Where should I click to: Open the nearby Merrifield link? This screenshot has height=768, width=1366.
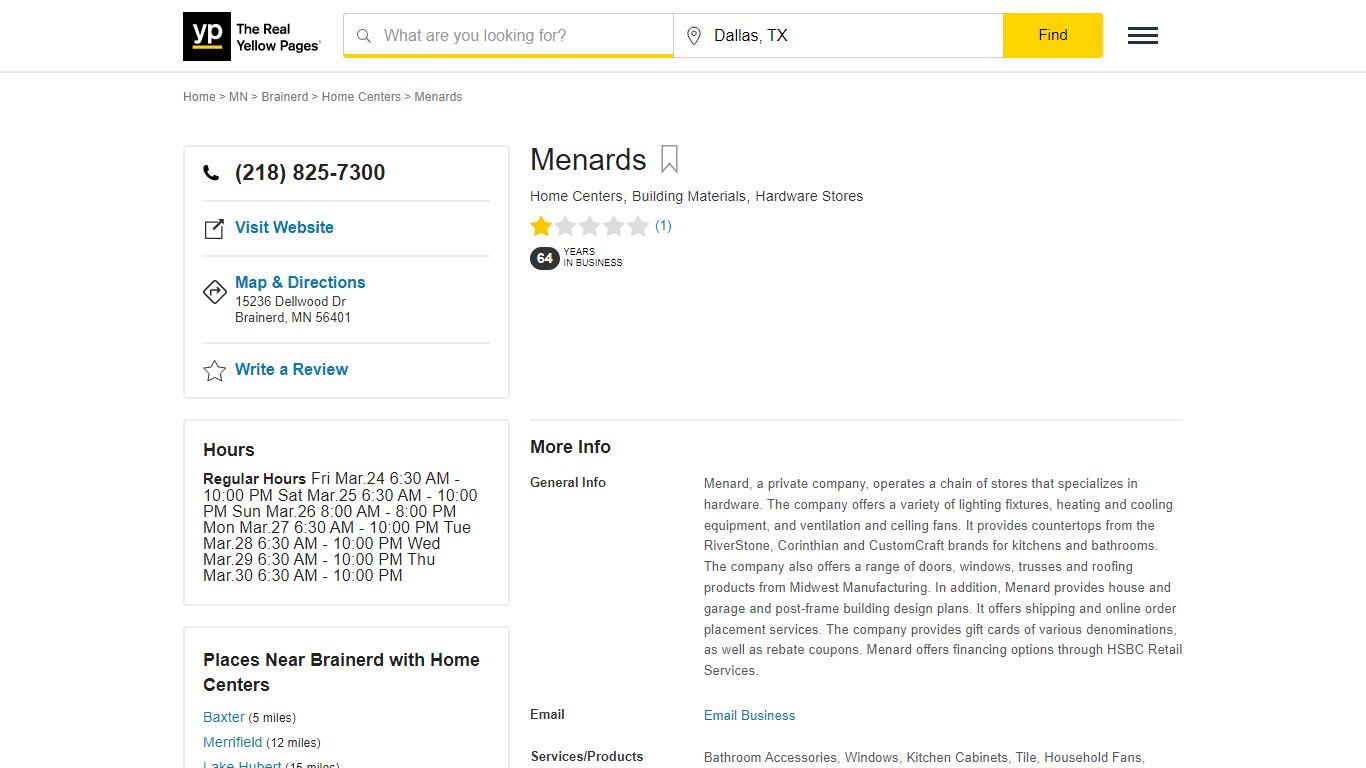[233, 742]
